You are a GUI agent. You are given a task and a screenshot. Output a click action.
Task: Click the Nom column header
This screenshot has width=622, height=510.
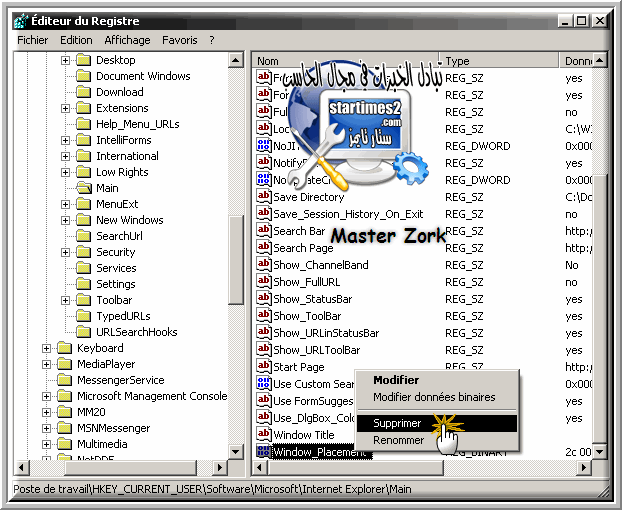pyautogui.click(x=346, y=61)
